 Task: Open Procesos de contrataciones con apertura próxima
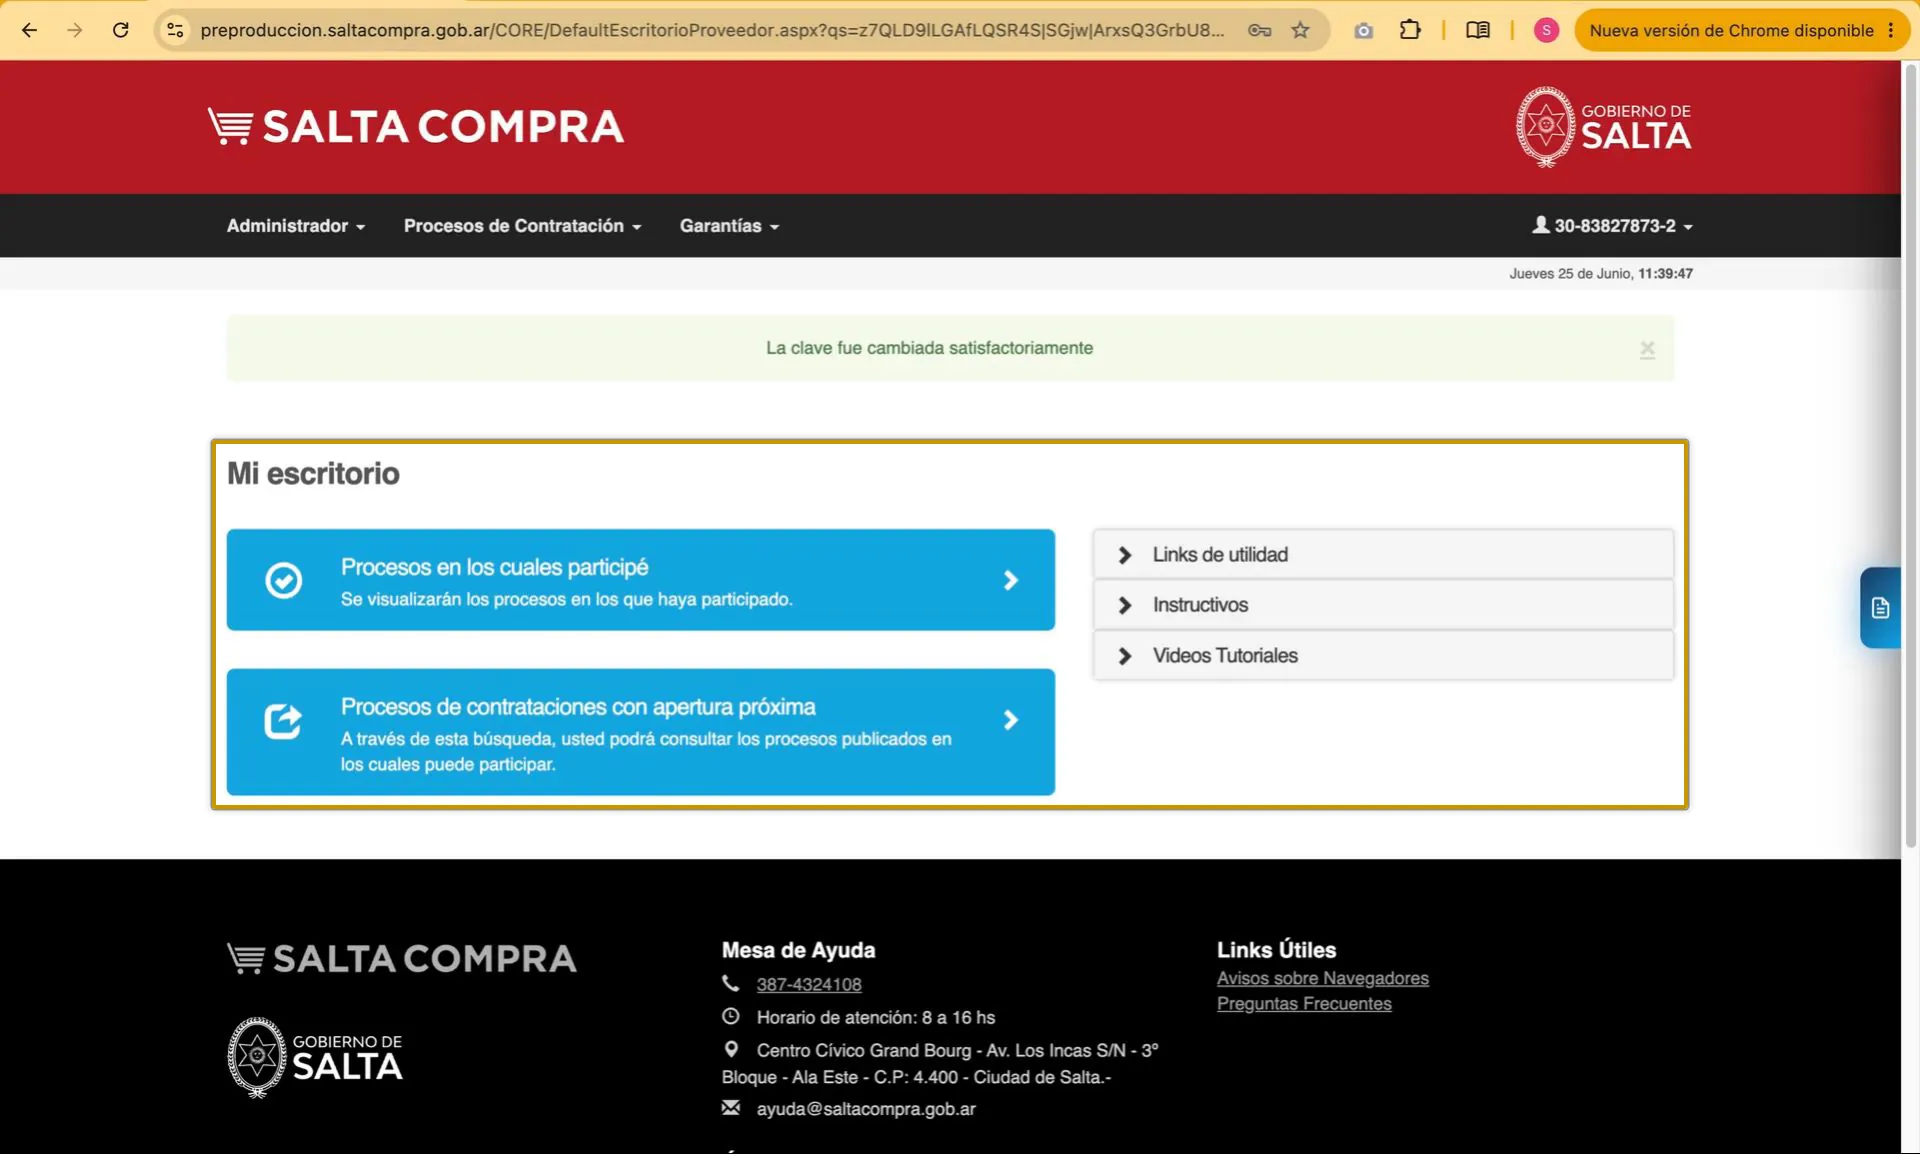[x=641, y=732]
